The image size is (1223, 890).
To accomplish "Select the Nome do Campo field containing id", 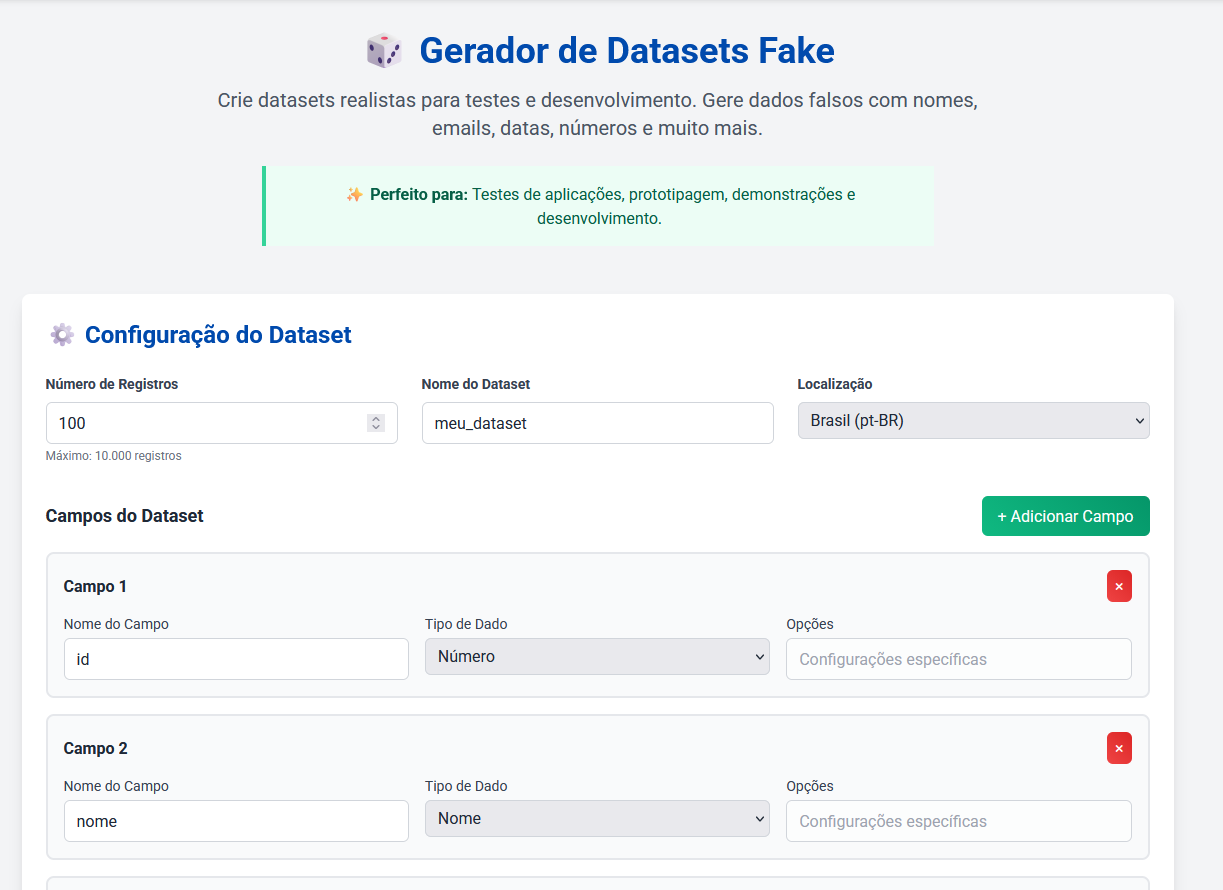I will coord(236,658).
